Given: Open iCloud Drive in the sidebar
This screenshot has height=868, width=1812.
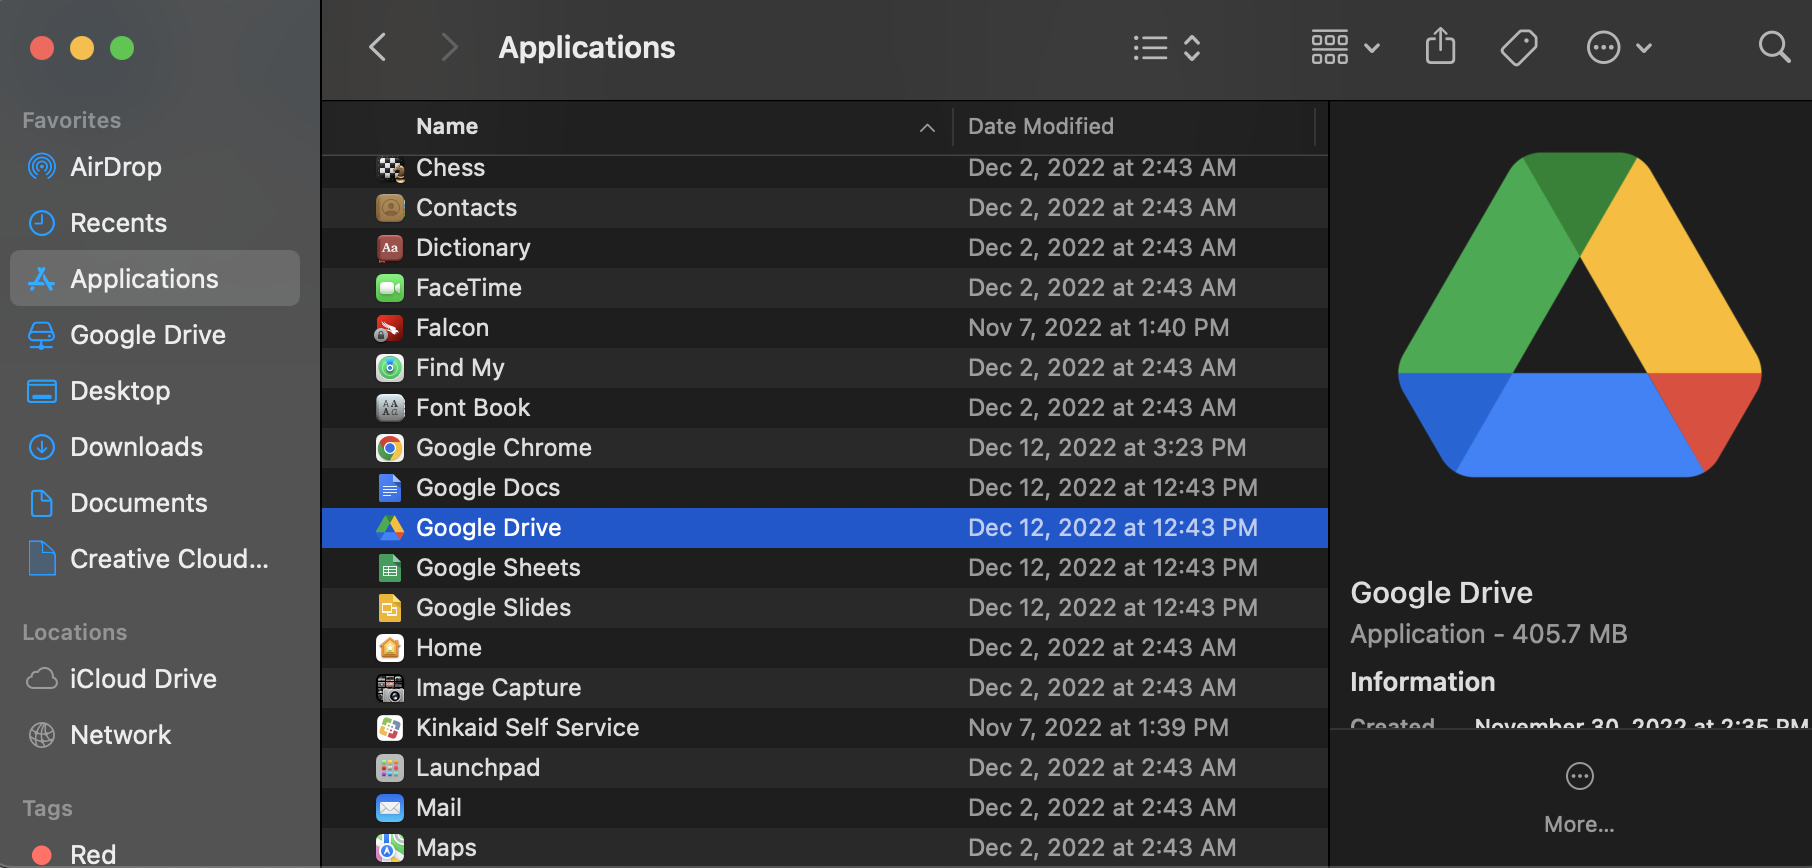Looking at the screenshot, I should [x=155, y=679].
